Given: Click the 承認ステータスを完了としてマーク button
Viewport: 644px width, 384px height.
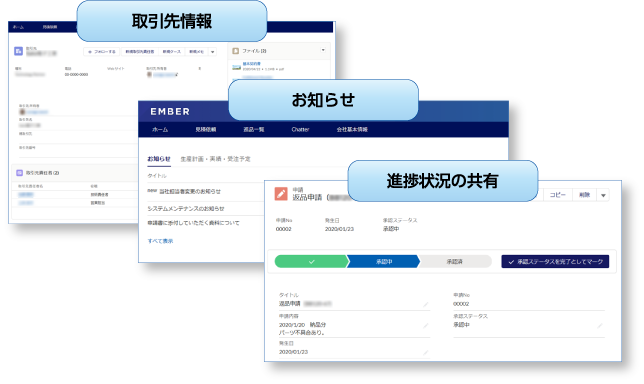Looking at the screenshot, I should (555, 262).
